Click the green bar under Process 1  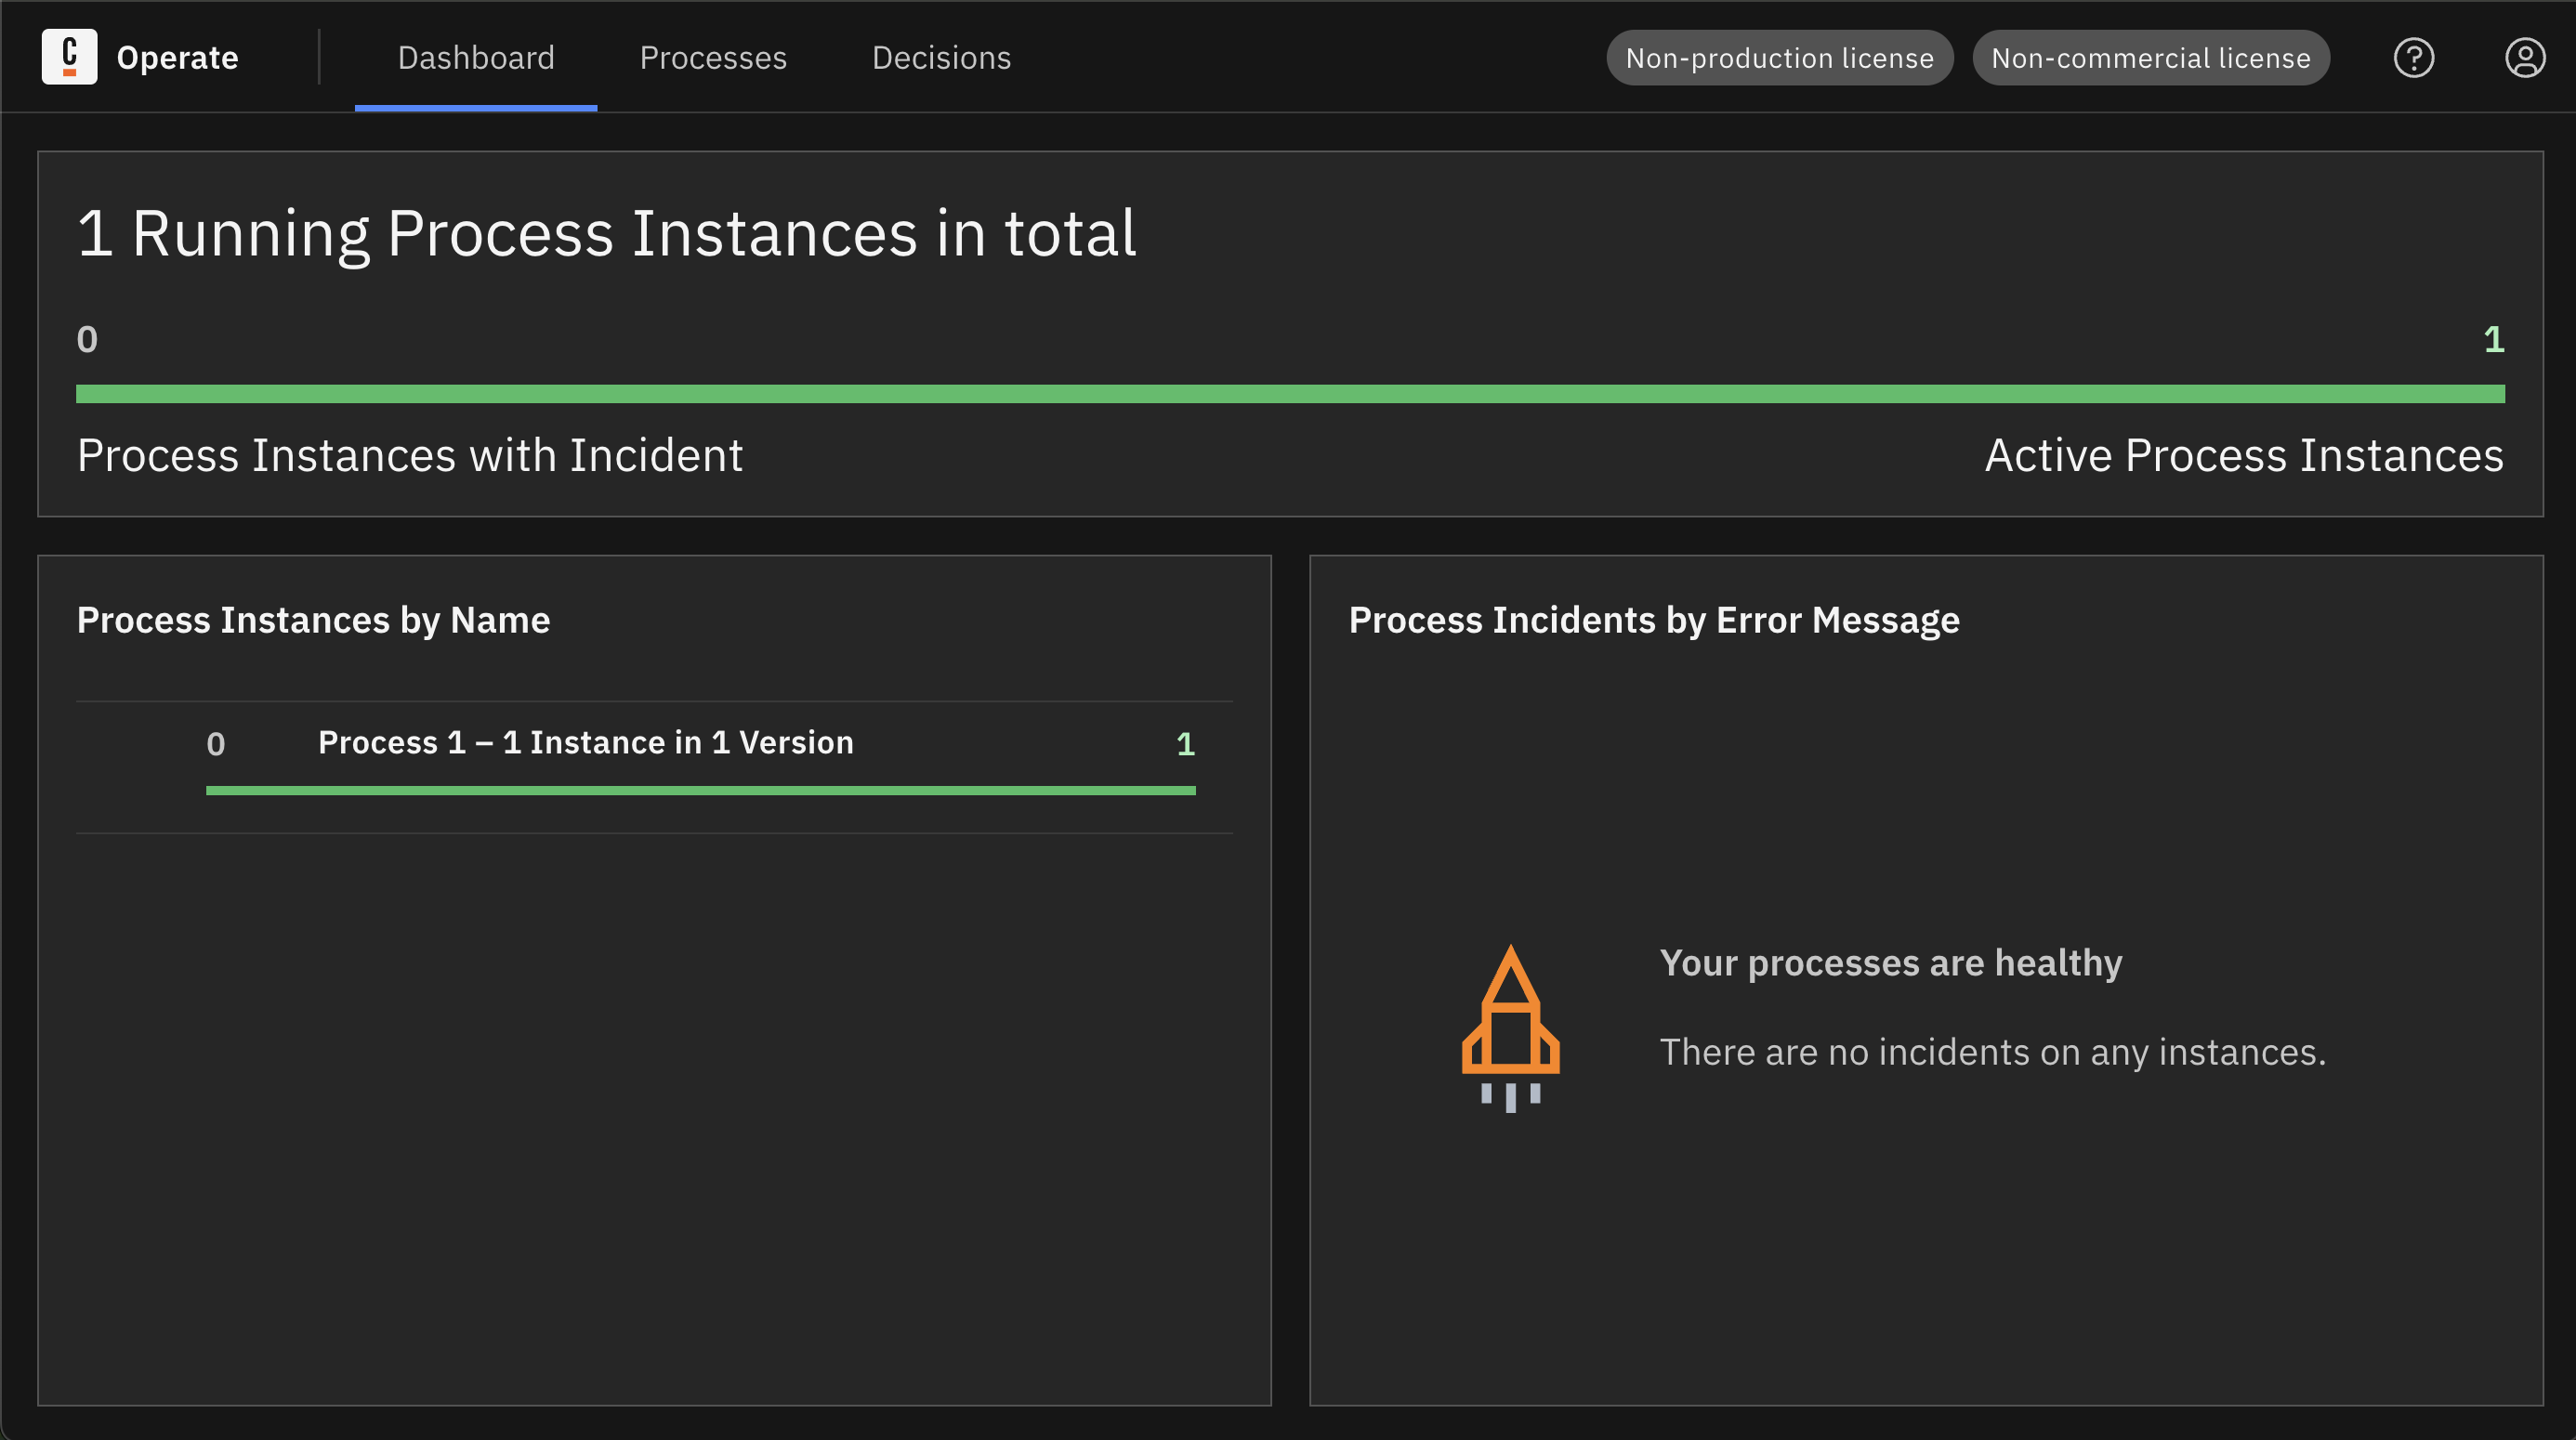700,790
